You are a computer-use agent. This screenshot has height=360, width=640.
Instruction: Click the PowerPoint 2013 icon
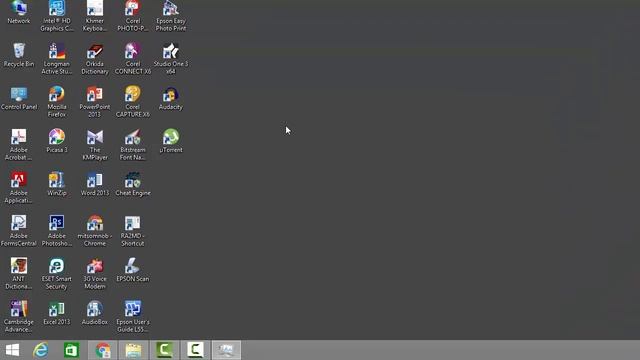tap(95, 102)
